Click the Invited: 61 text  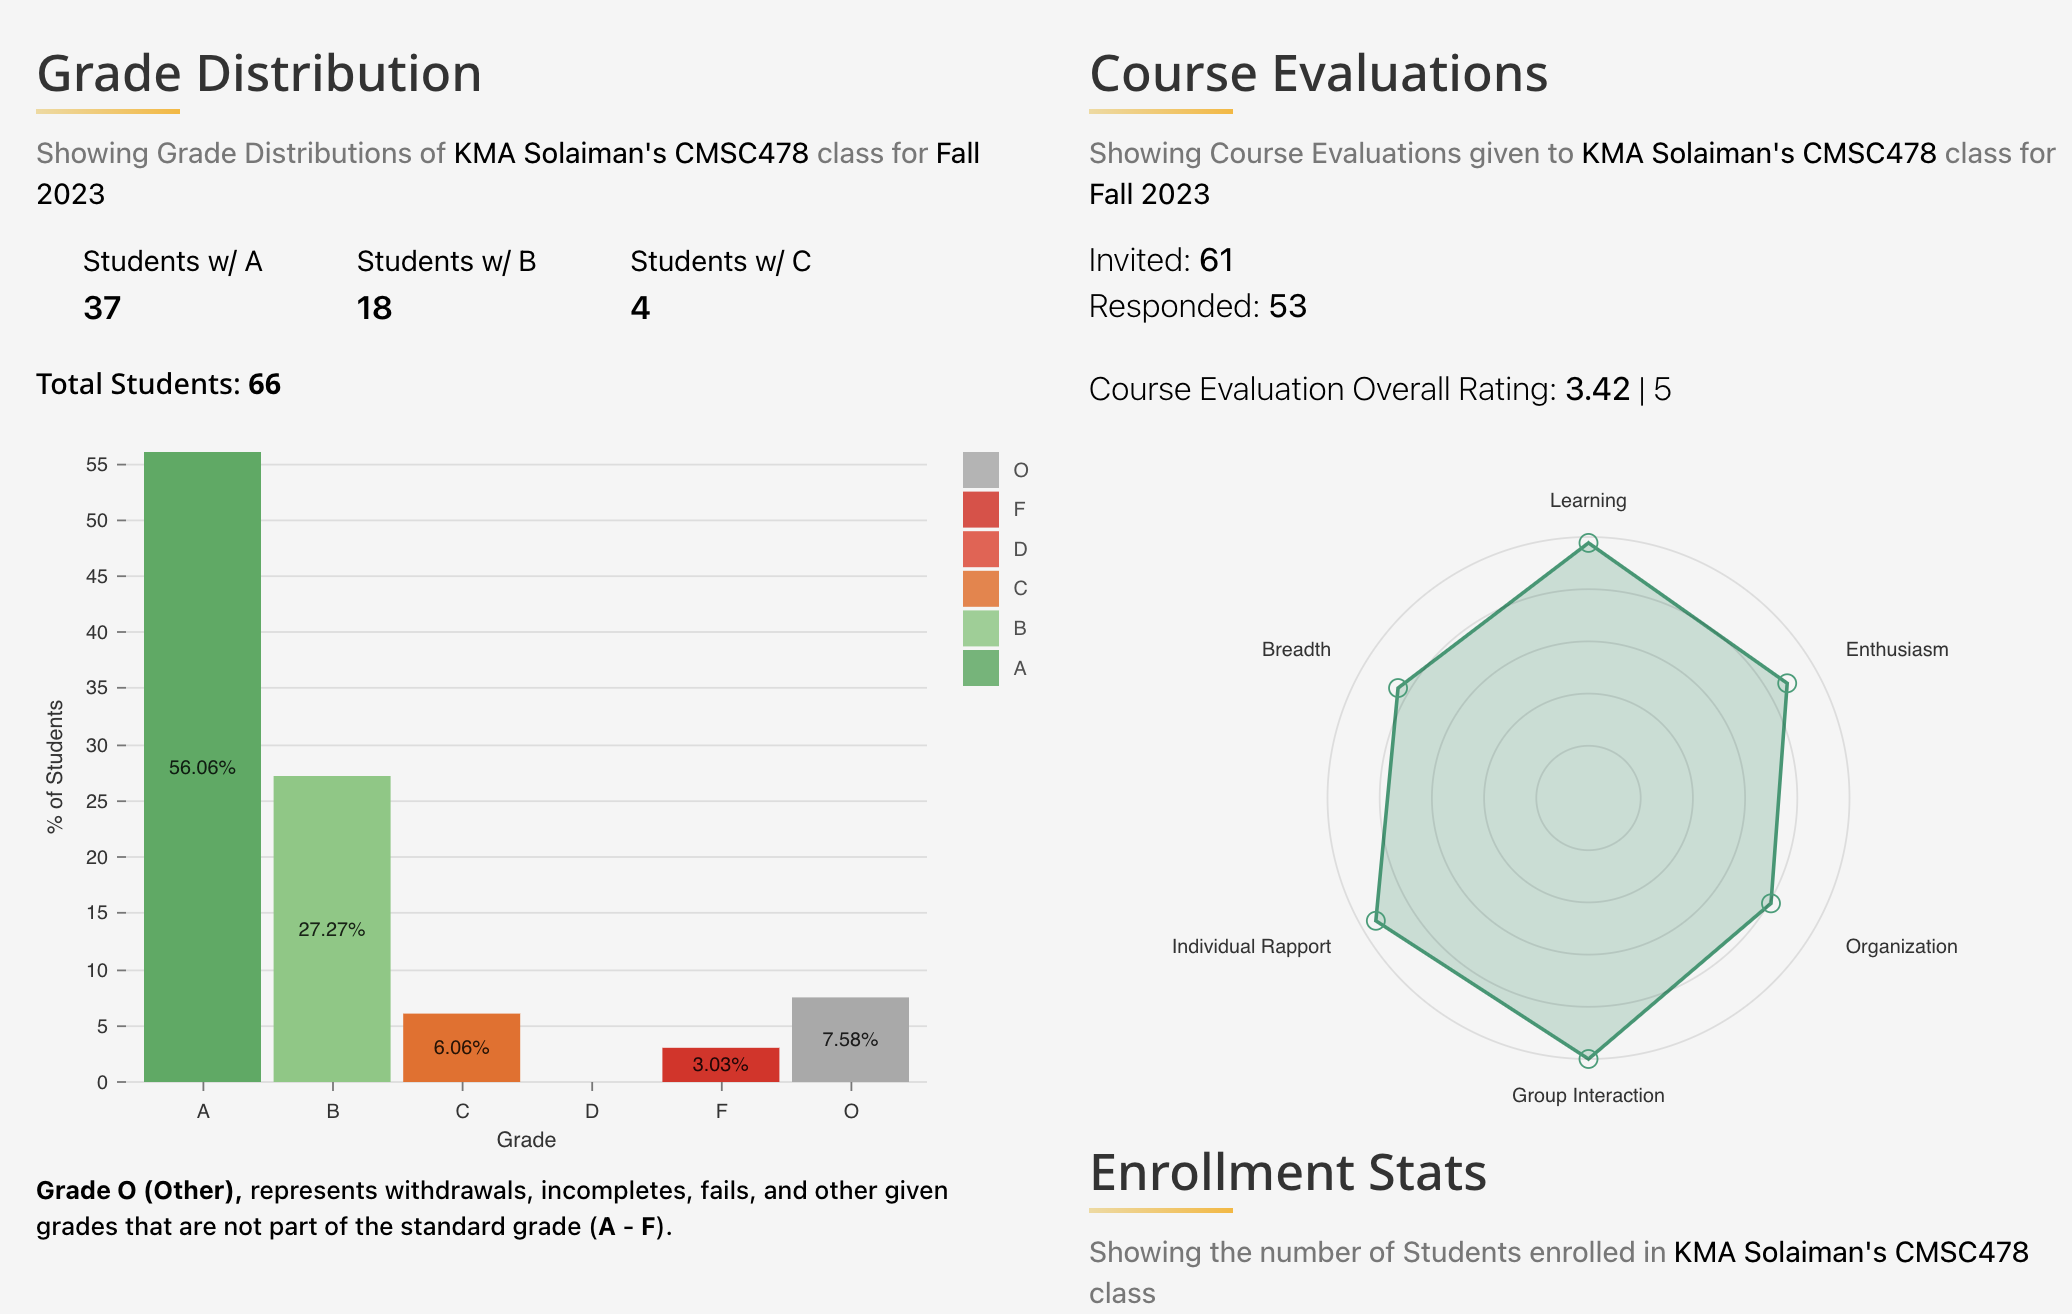click(x=1161, y=260)
